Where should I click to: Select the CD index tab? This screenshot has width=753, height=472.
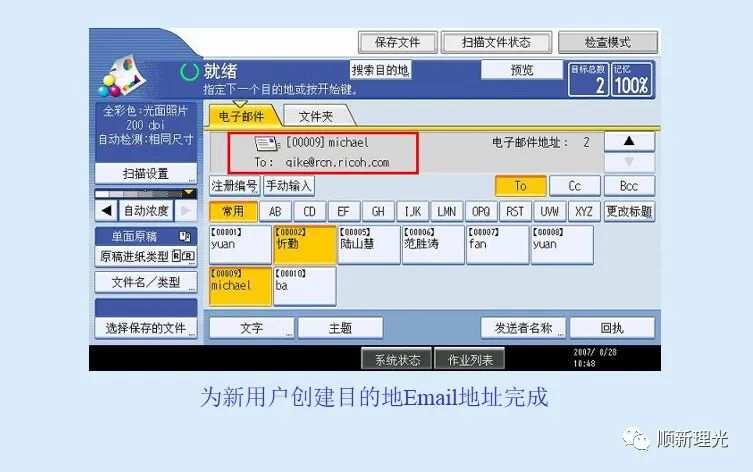point(310,211)
